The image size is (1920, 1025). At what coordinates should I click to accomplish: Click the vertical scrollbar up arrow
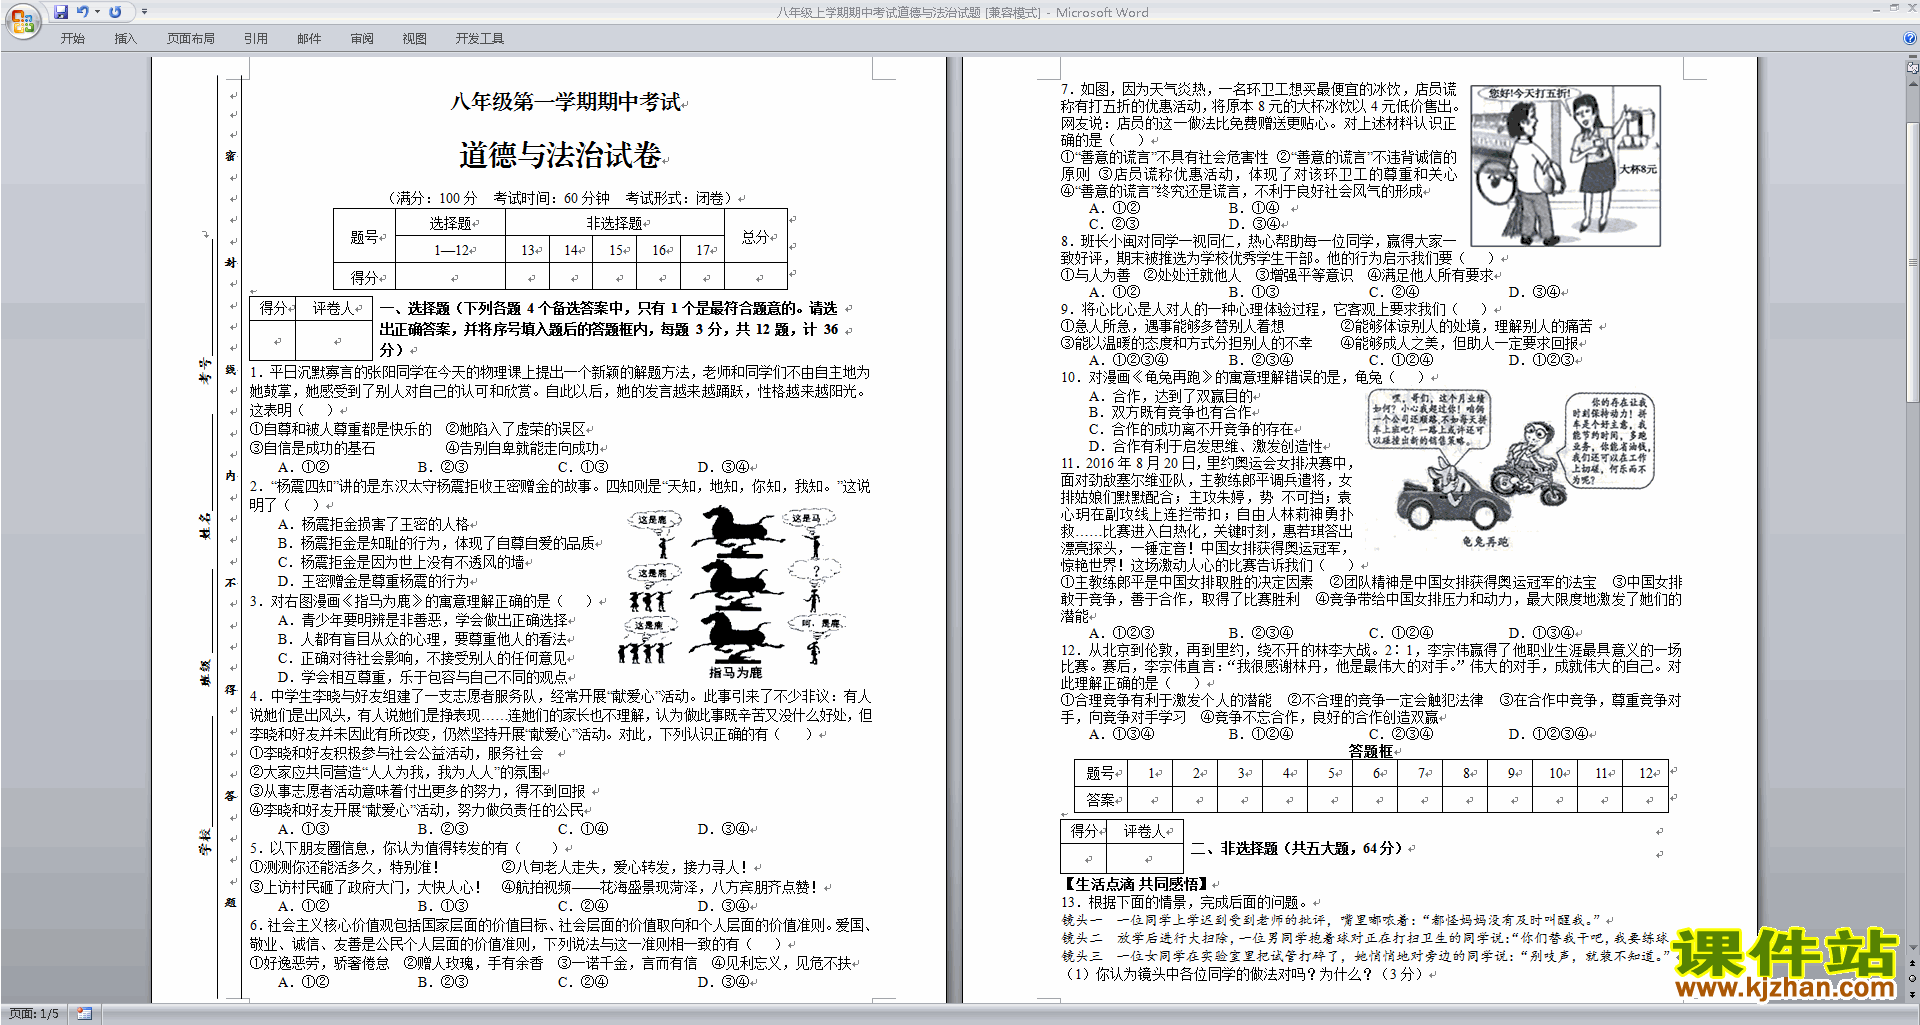click(1913, 83)
